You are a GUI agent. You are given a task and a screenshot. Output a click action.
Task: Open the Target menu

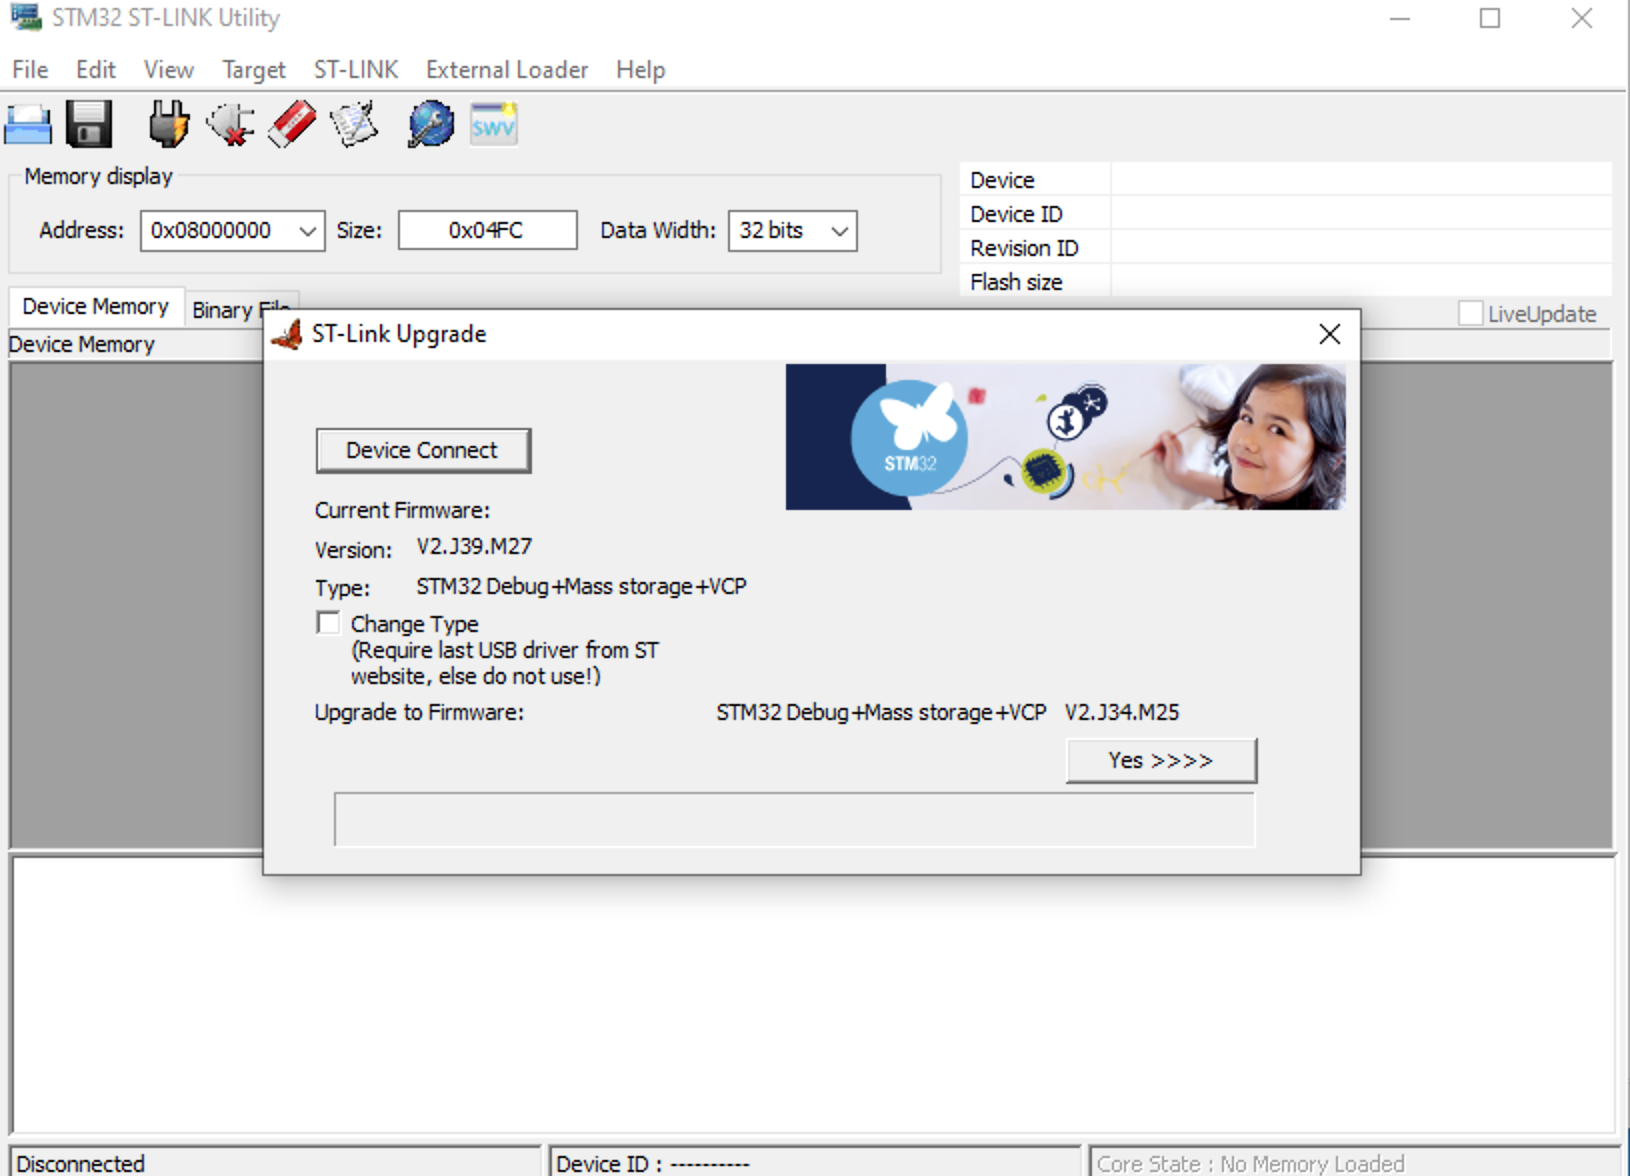(254, 70)
